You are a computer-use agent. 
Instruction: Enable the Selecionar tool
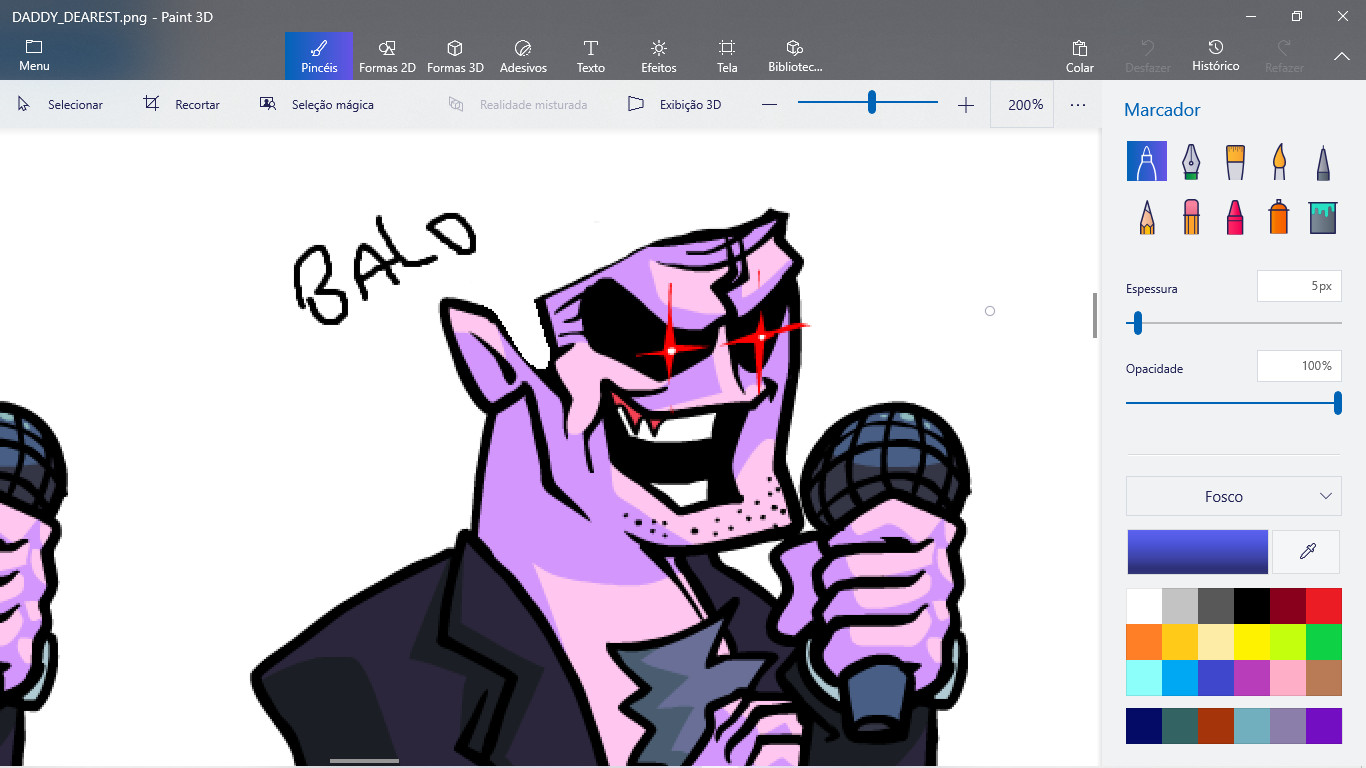(x=63, y=104)
